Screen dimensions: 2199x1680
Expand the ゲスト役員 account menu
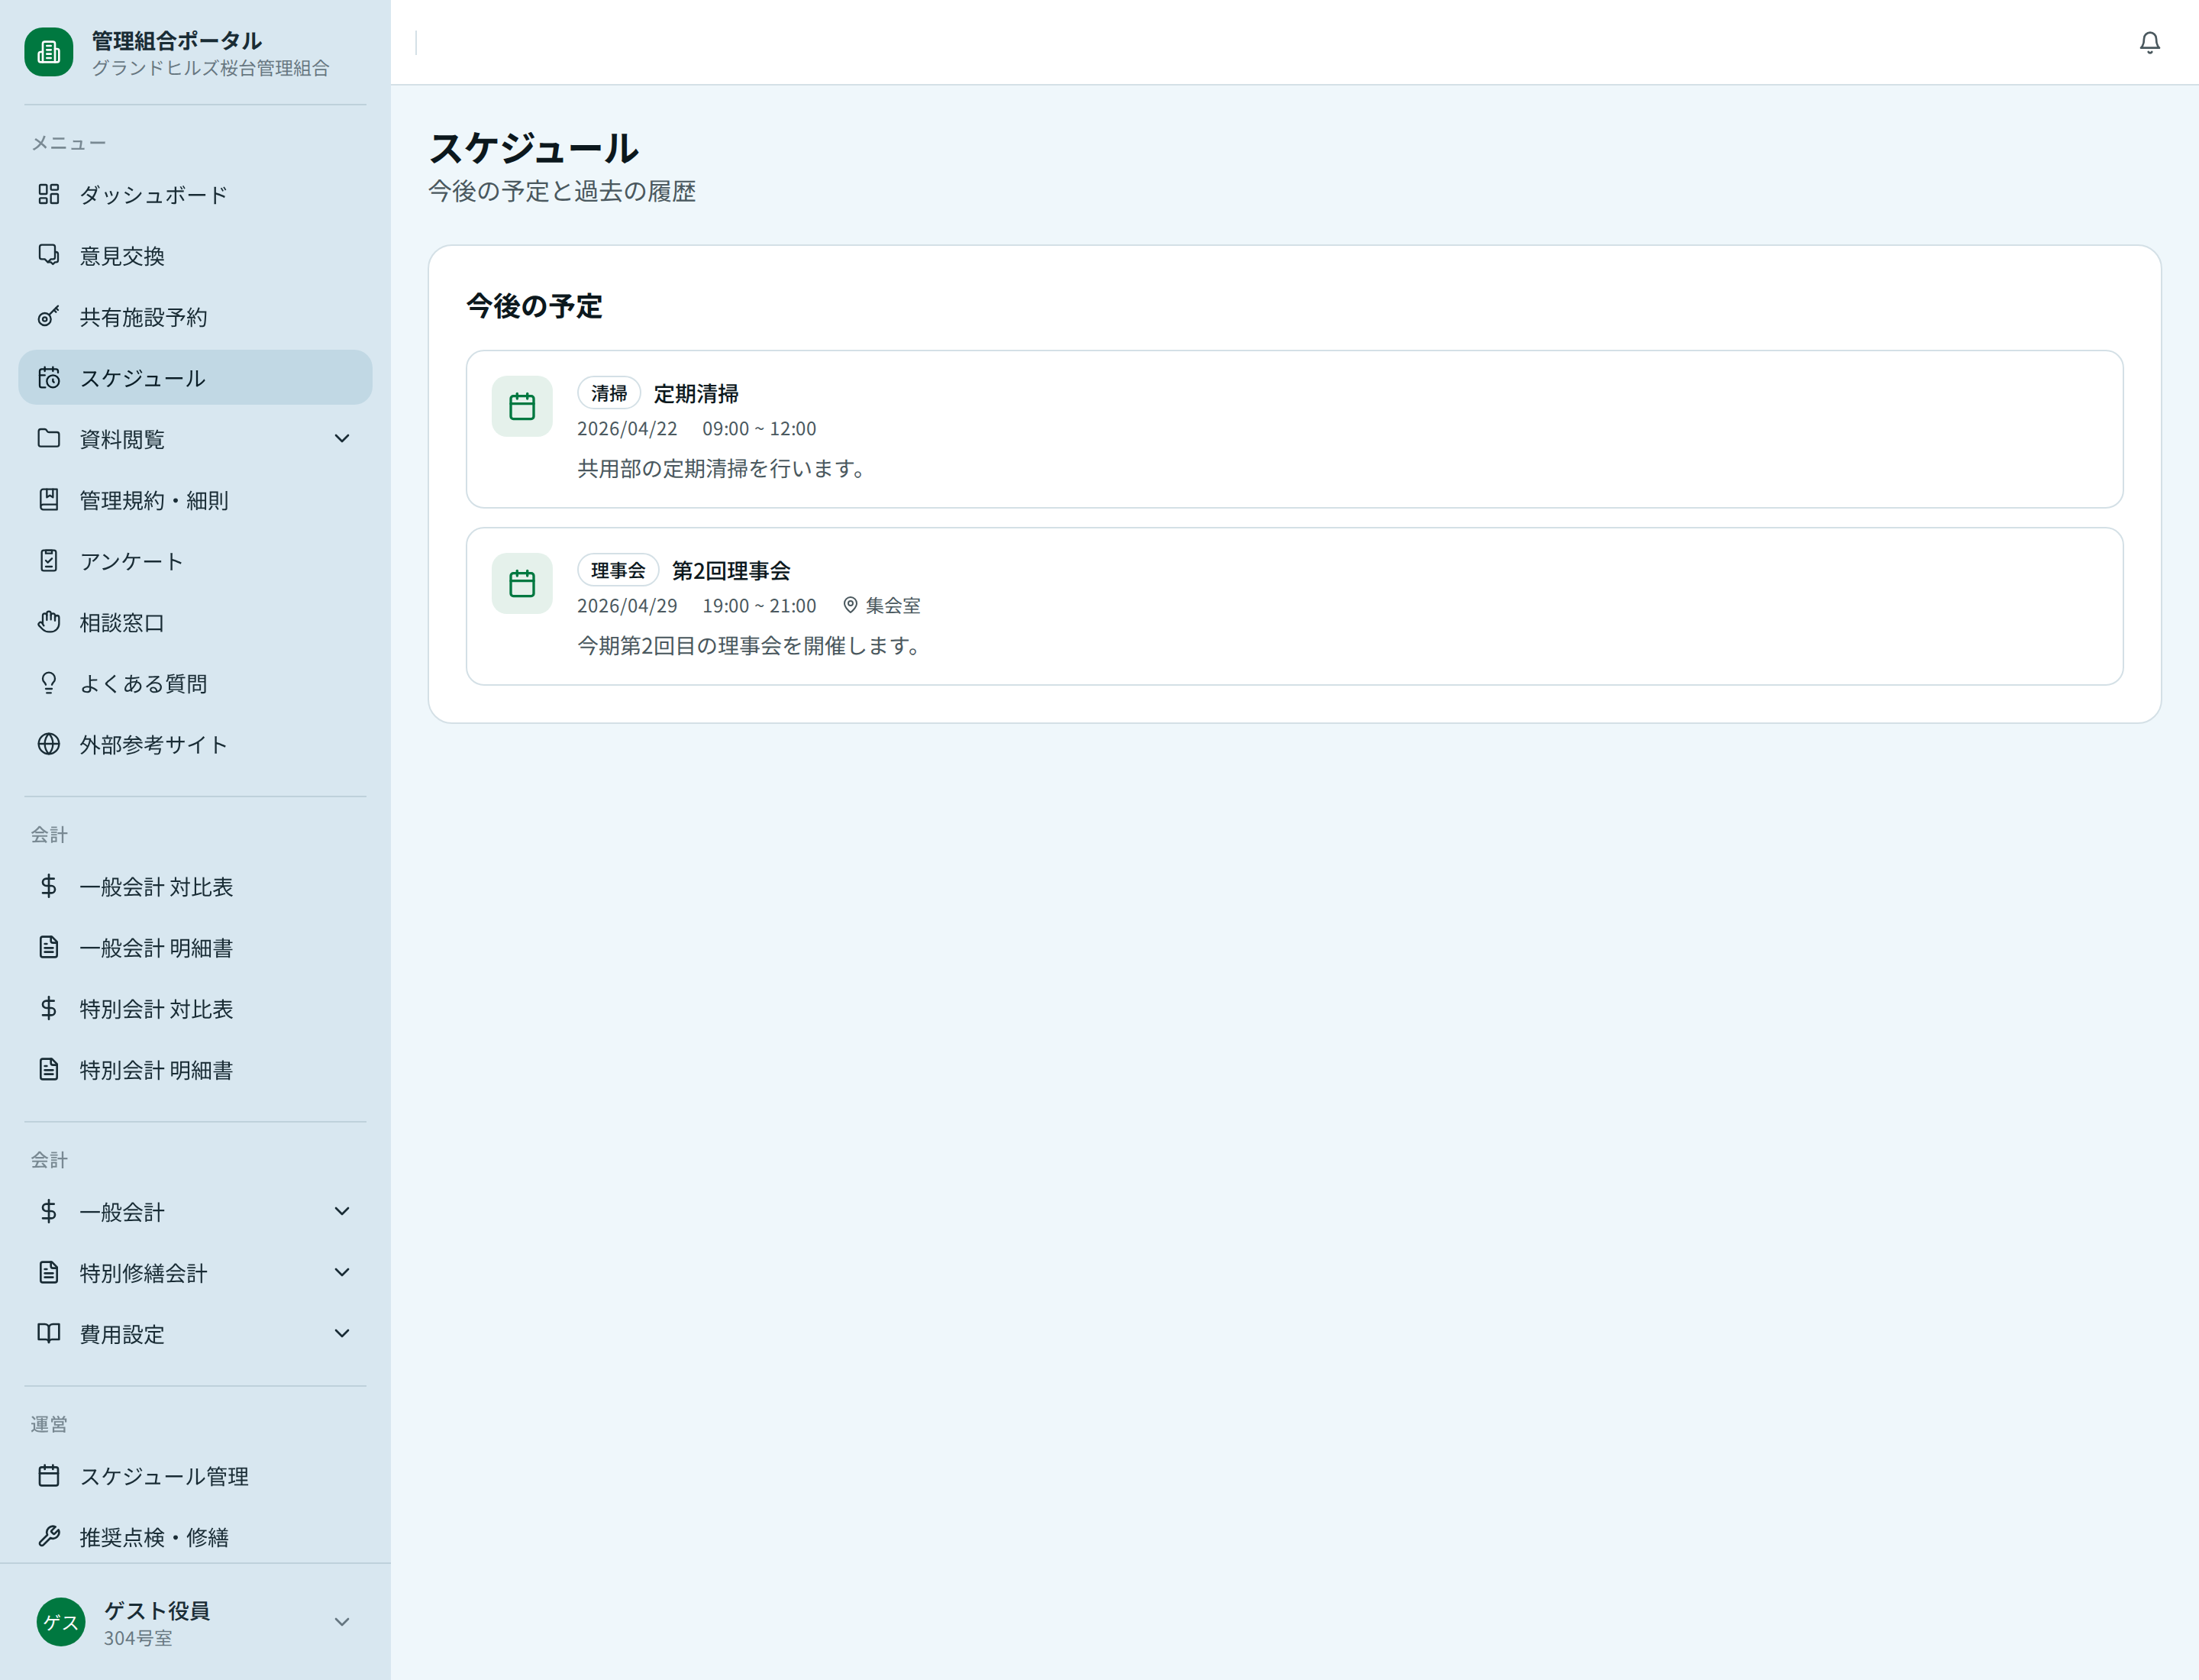[x=342, y=1621]
